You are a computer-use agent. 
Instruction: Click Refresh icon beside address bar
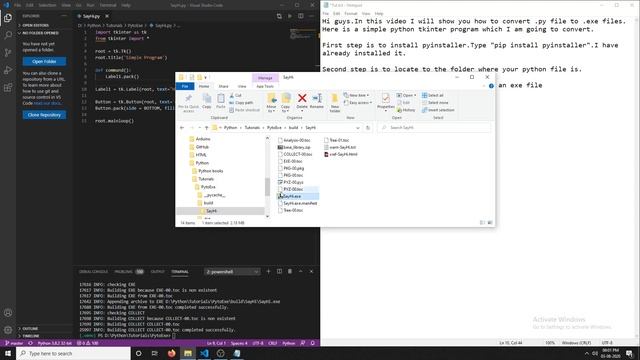368,128
